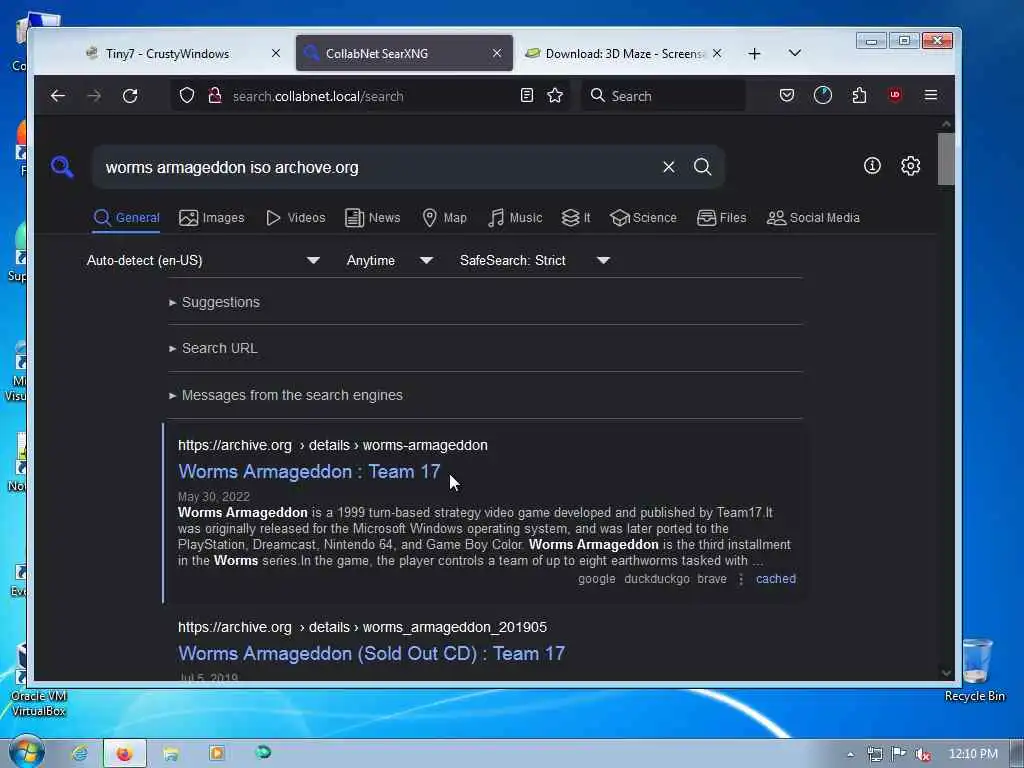The width and height of the screenshot is (1024, 768).
Task: Open Windows Explorer from the taskbar
Action: coord(171,754)
